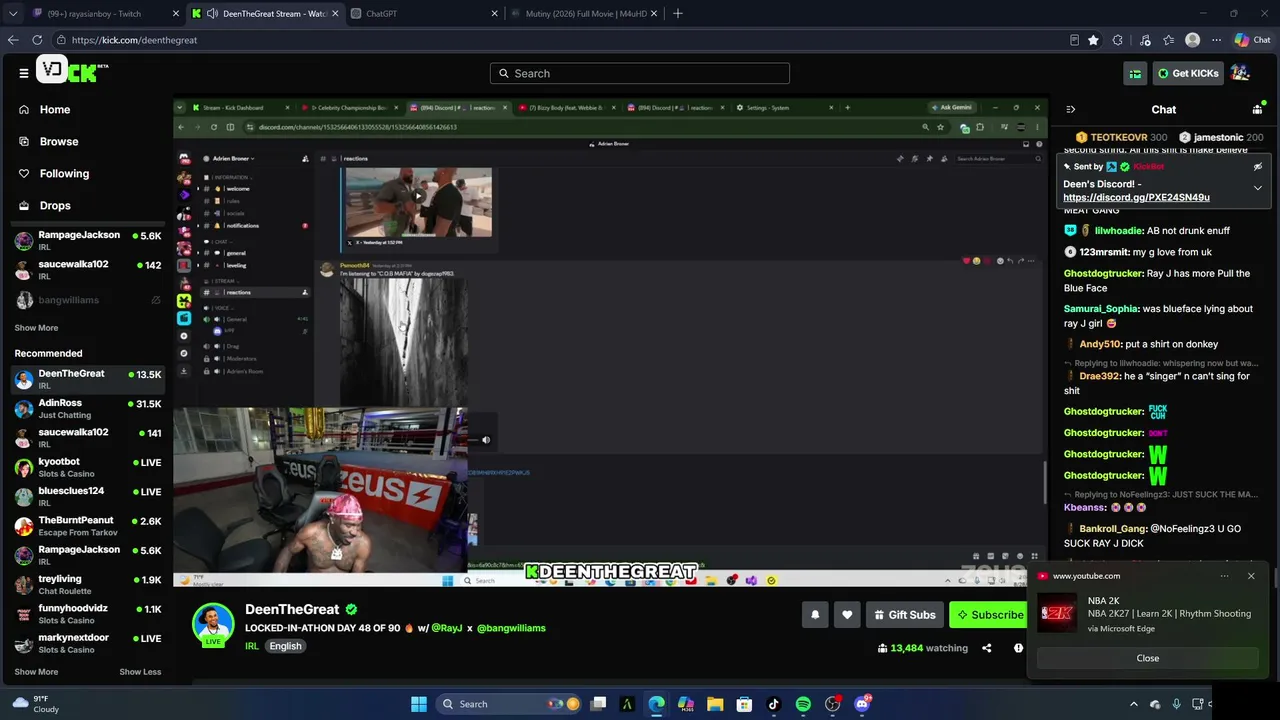
Task: Open the browser extensions puzzle icon
Action: click(1118, 40)
